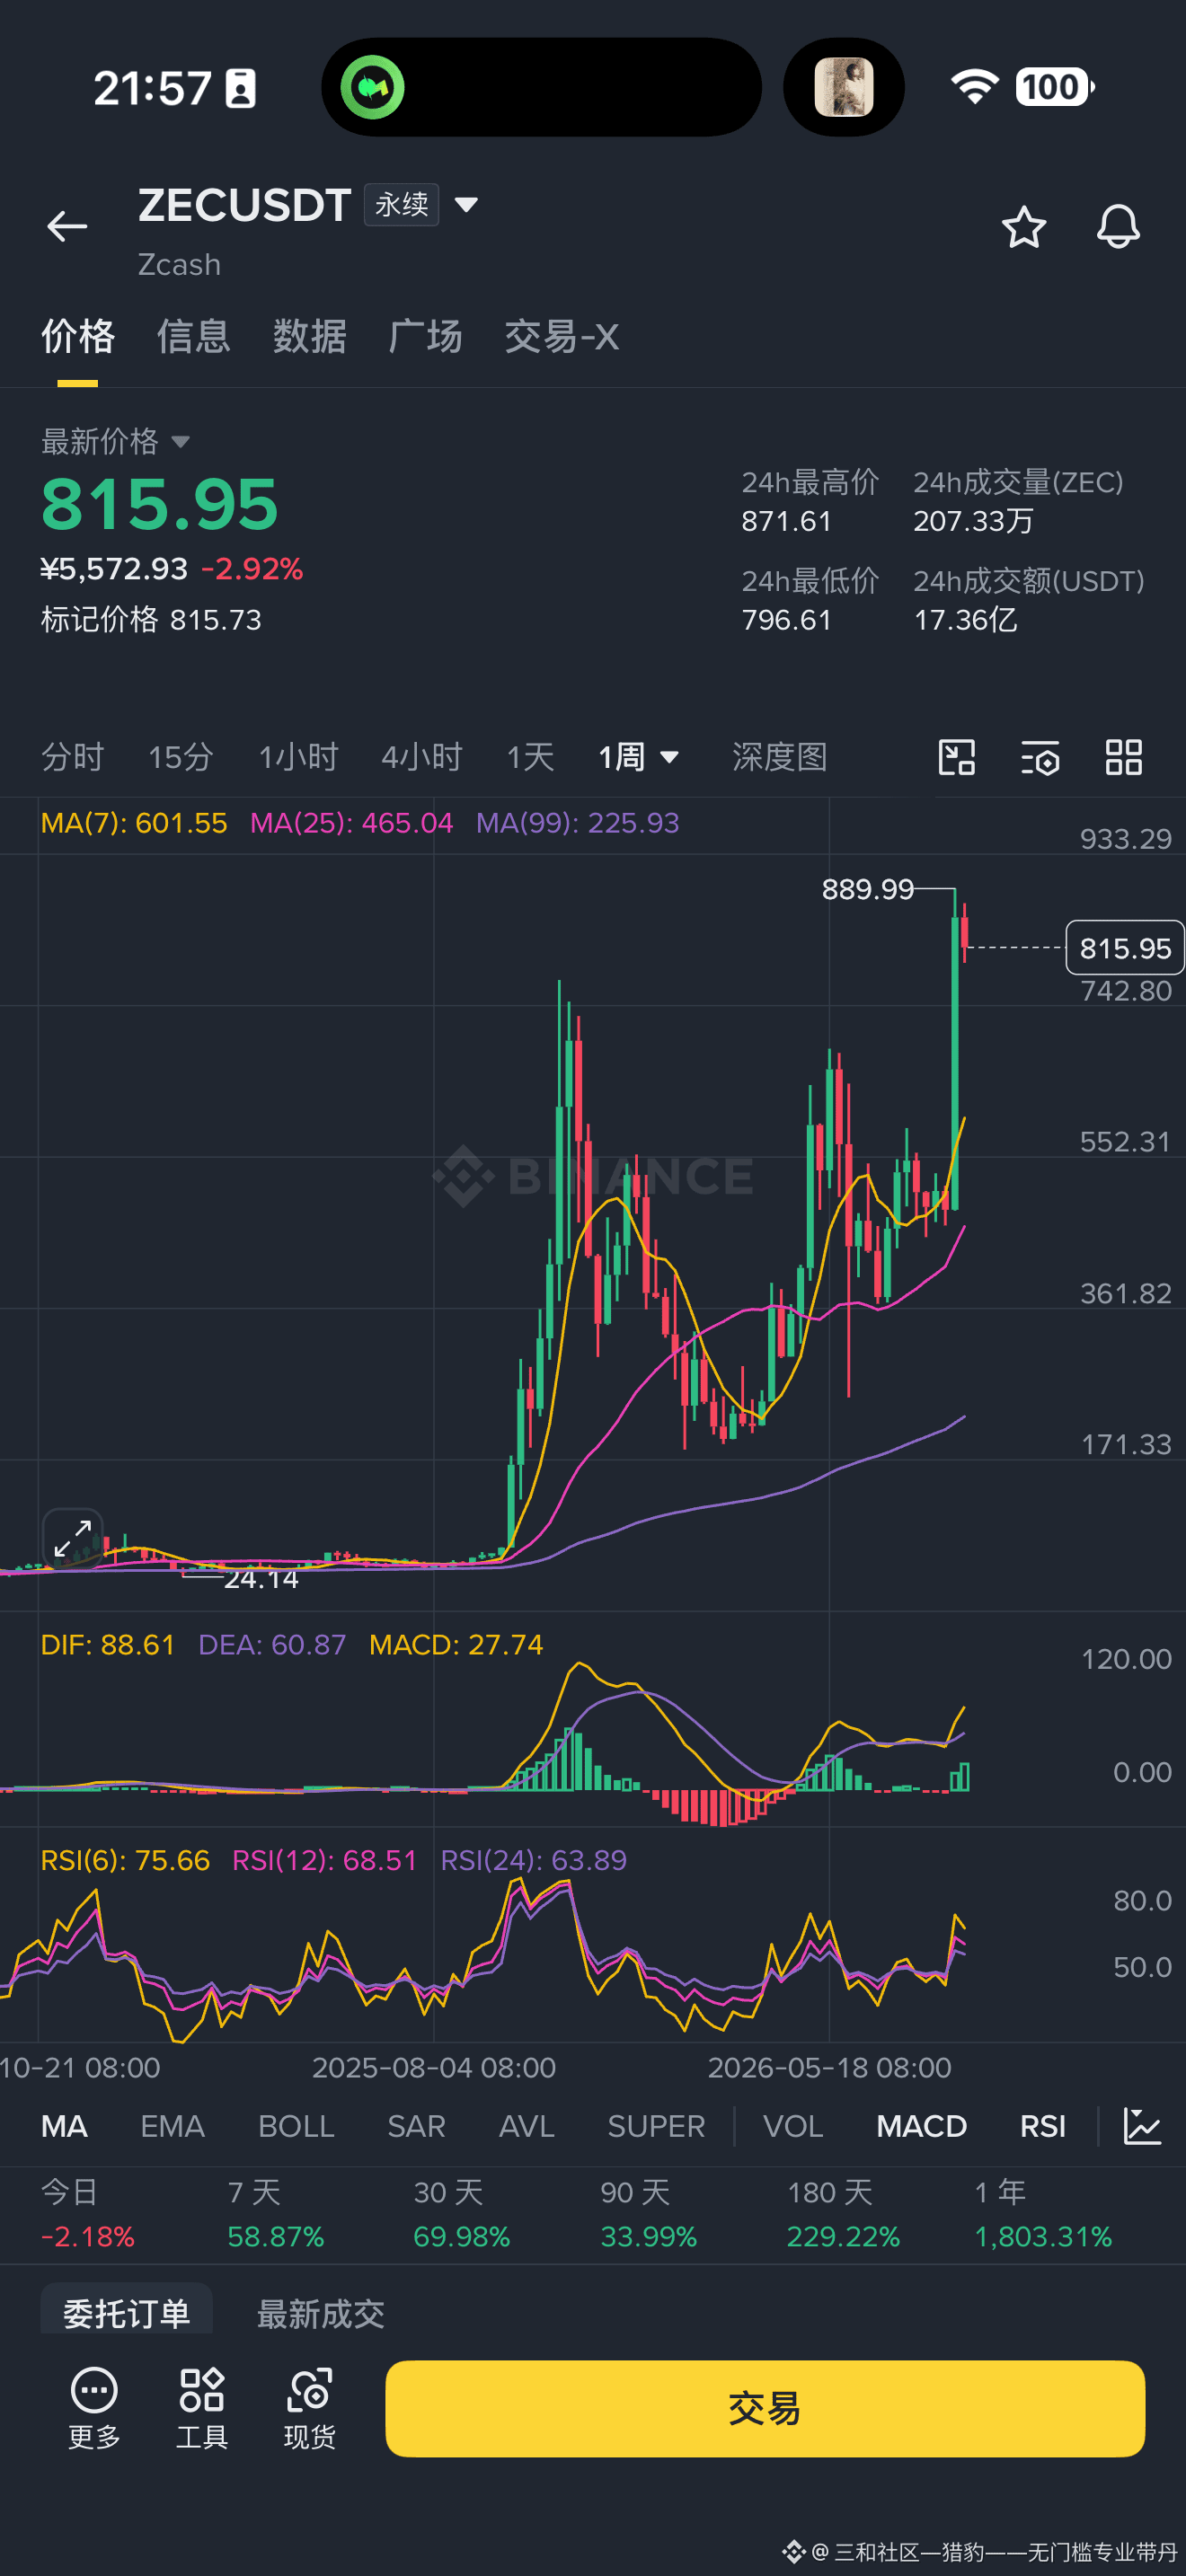Switch to 信息 tab
1186x2576 pixels.
click(194, 337)
